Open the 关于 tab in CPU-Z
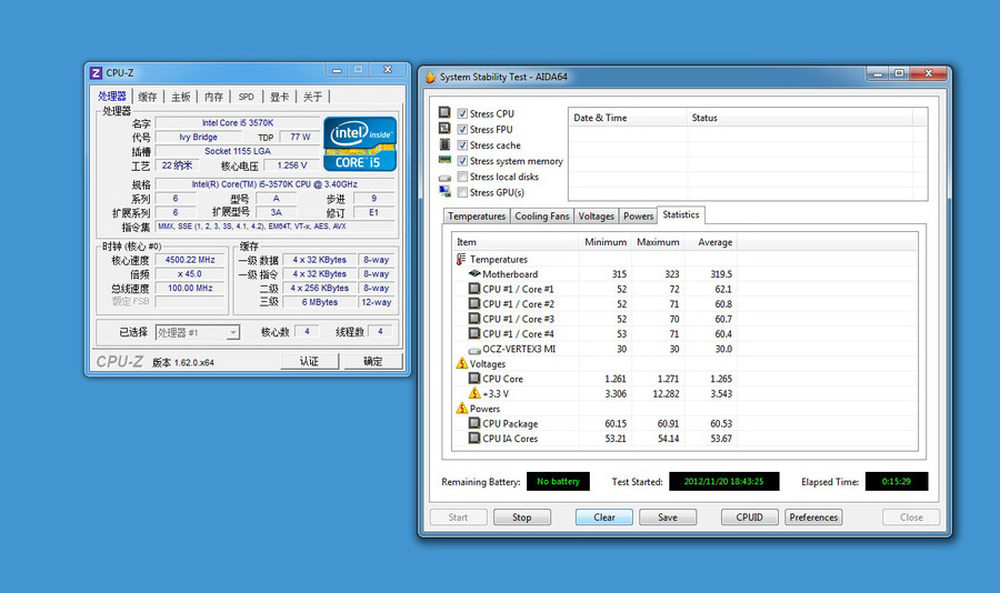The height and width of the screenshot is (593, 1000). (x=312, y=97)
